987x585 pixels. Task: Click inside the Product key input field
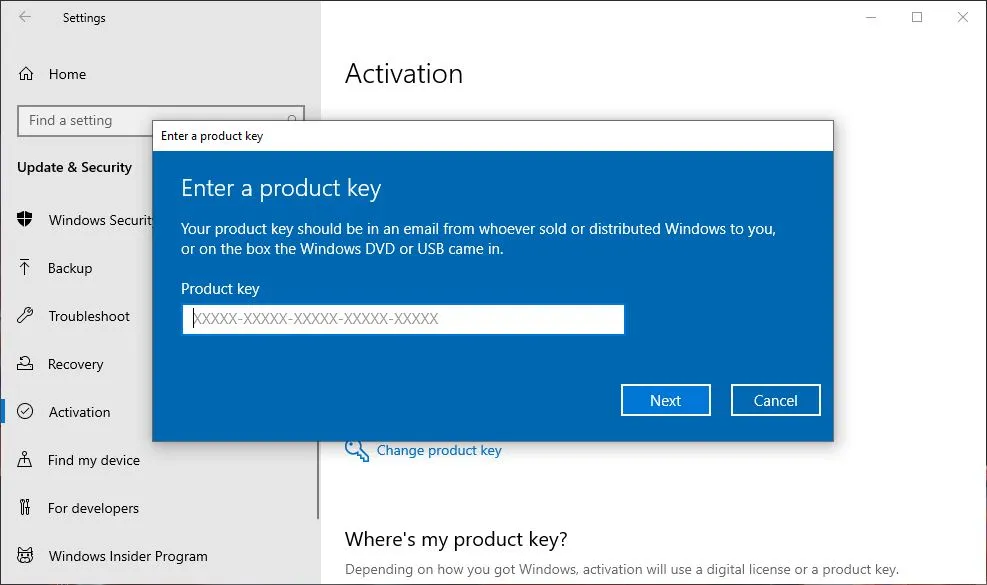click(x=402, y=319)
